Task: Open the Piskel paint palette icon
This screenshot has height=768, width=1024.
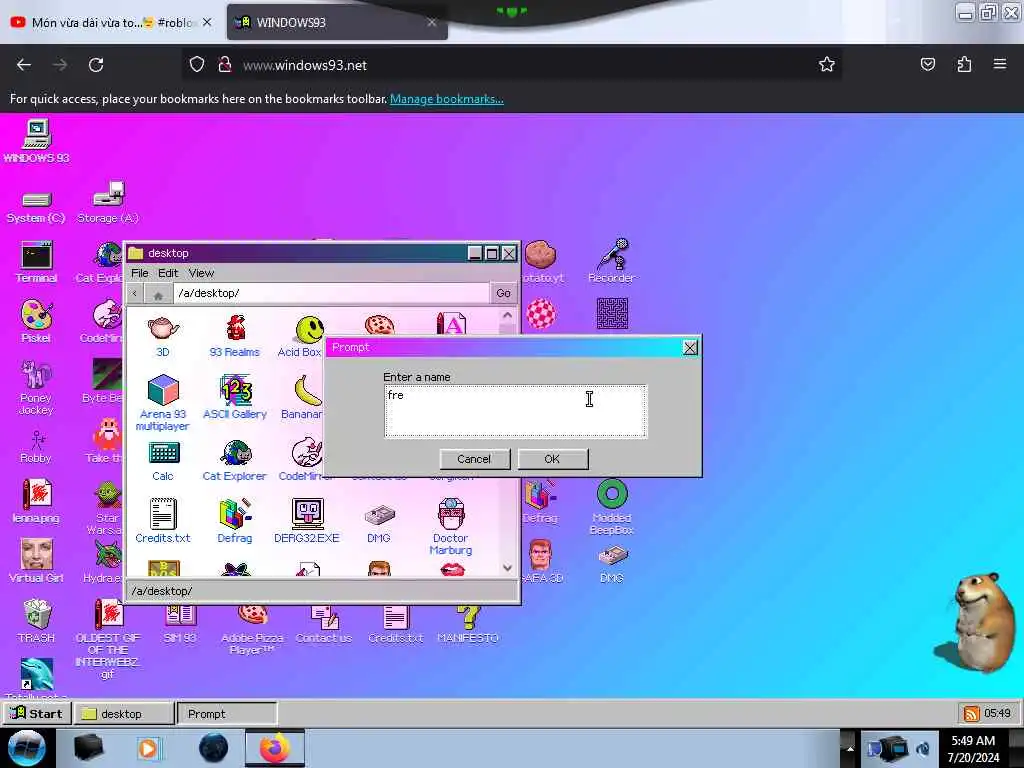Action: tap(36, 321)
